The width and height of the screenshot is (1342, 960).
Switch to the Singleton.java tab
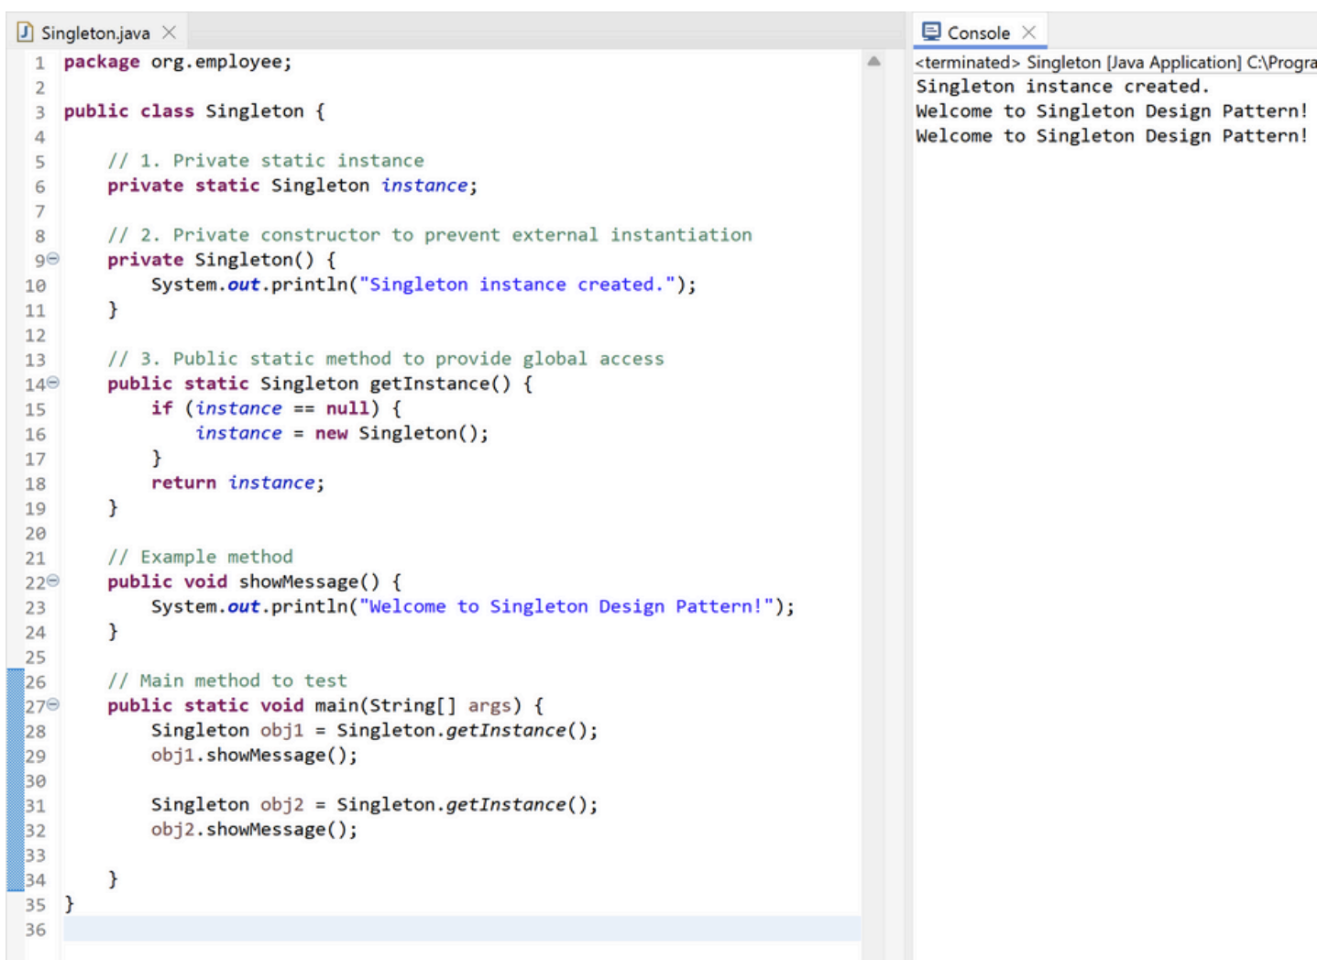tap(95, 33)
